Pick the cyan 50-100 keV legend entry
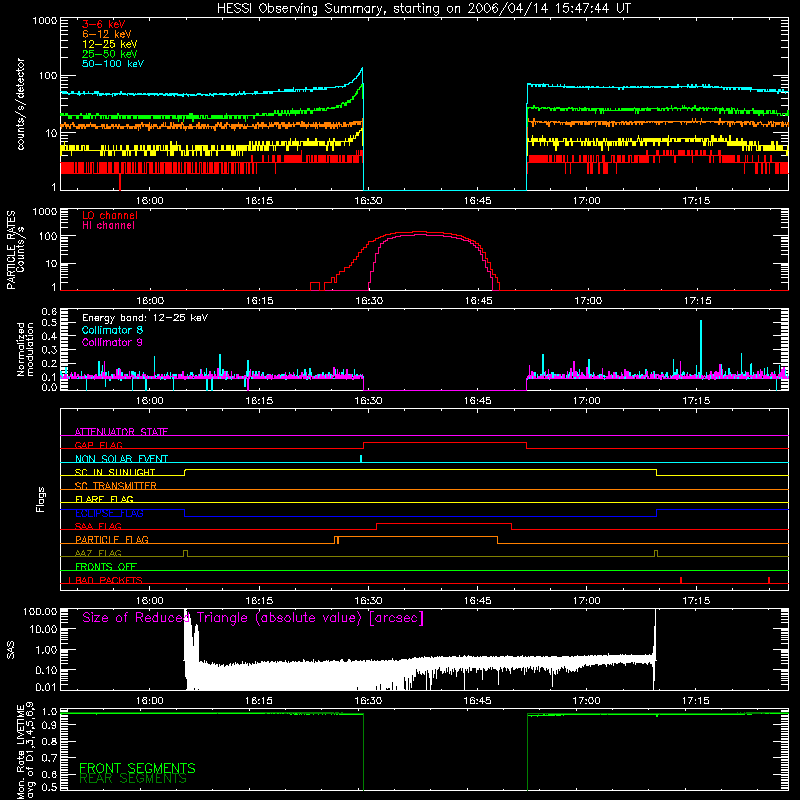This screenshot has height=800, width=800. (x=113, y=64)
